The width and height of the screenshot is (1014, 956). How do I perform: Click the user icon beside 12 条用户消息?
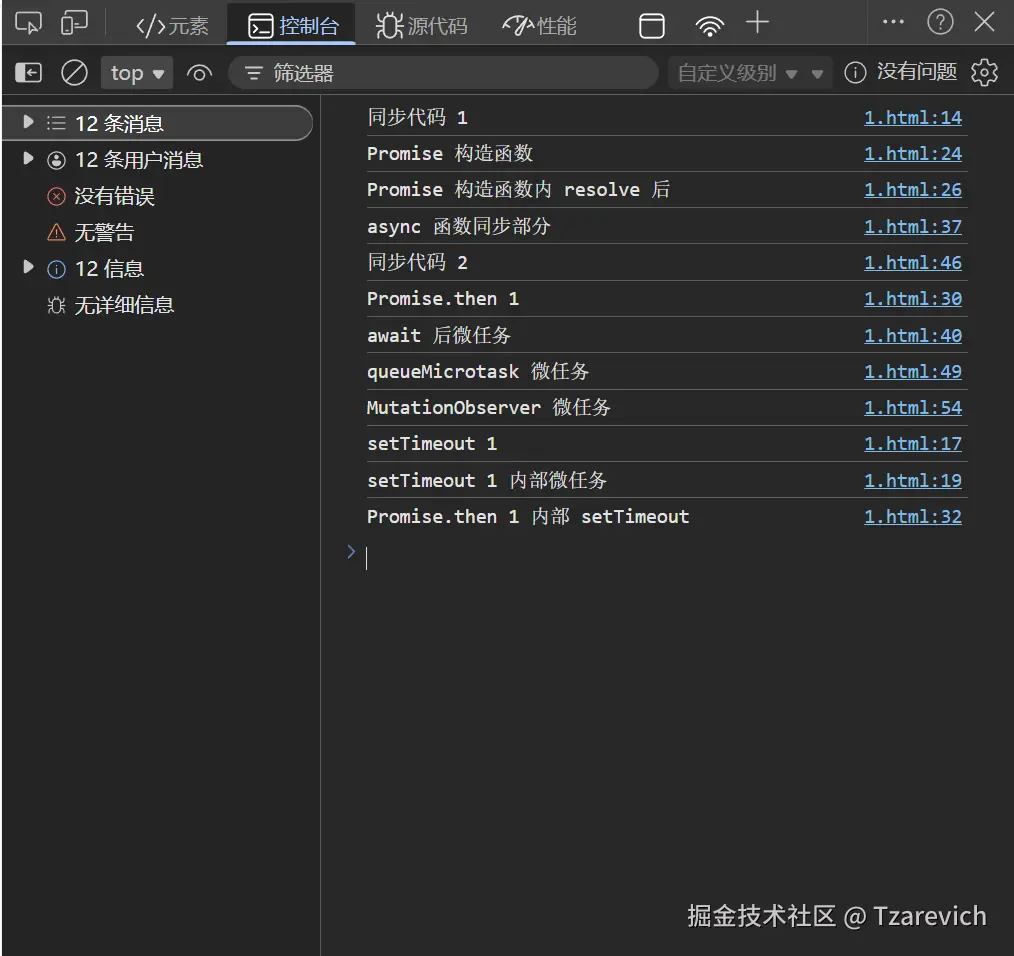pos(56,160)
